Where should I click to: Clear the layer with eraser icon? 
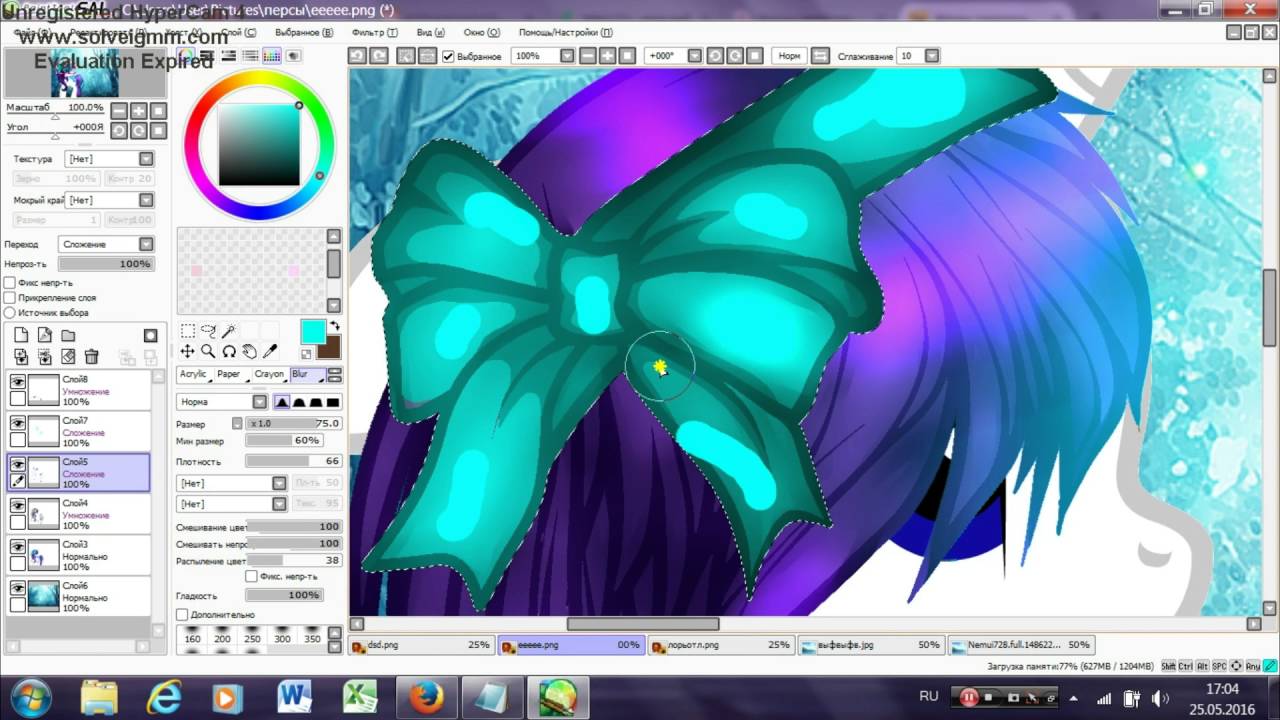click(68, 356)
